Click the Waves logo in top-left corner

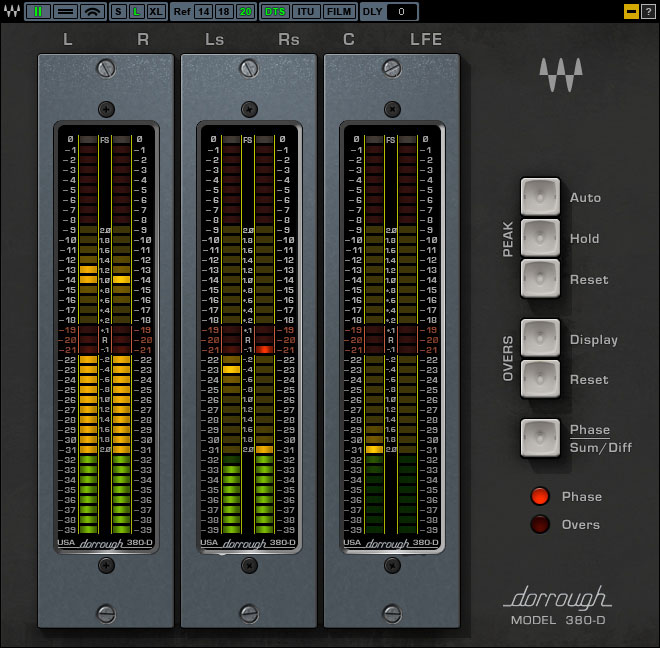11,11
